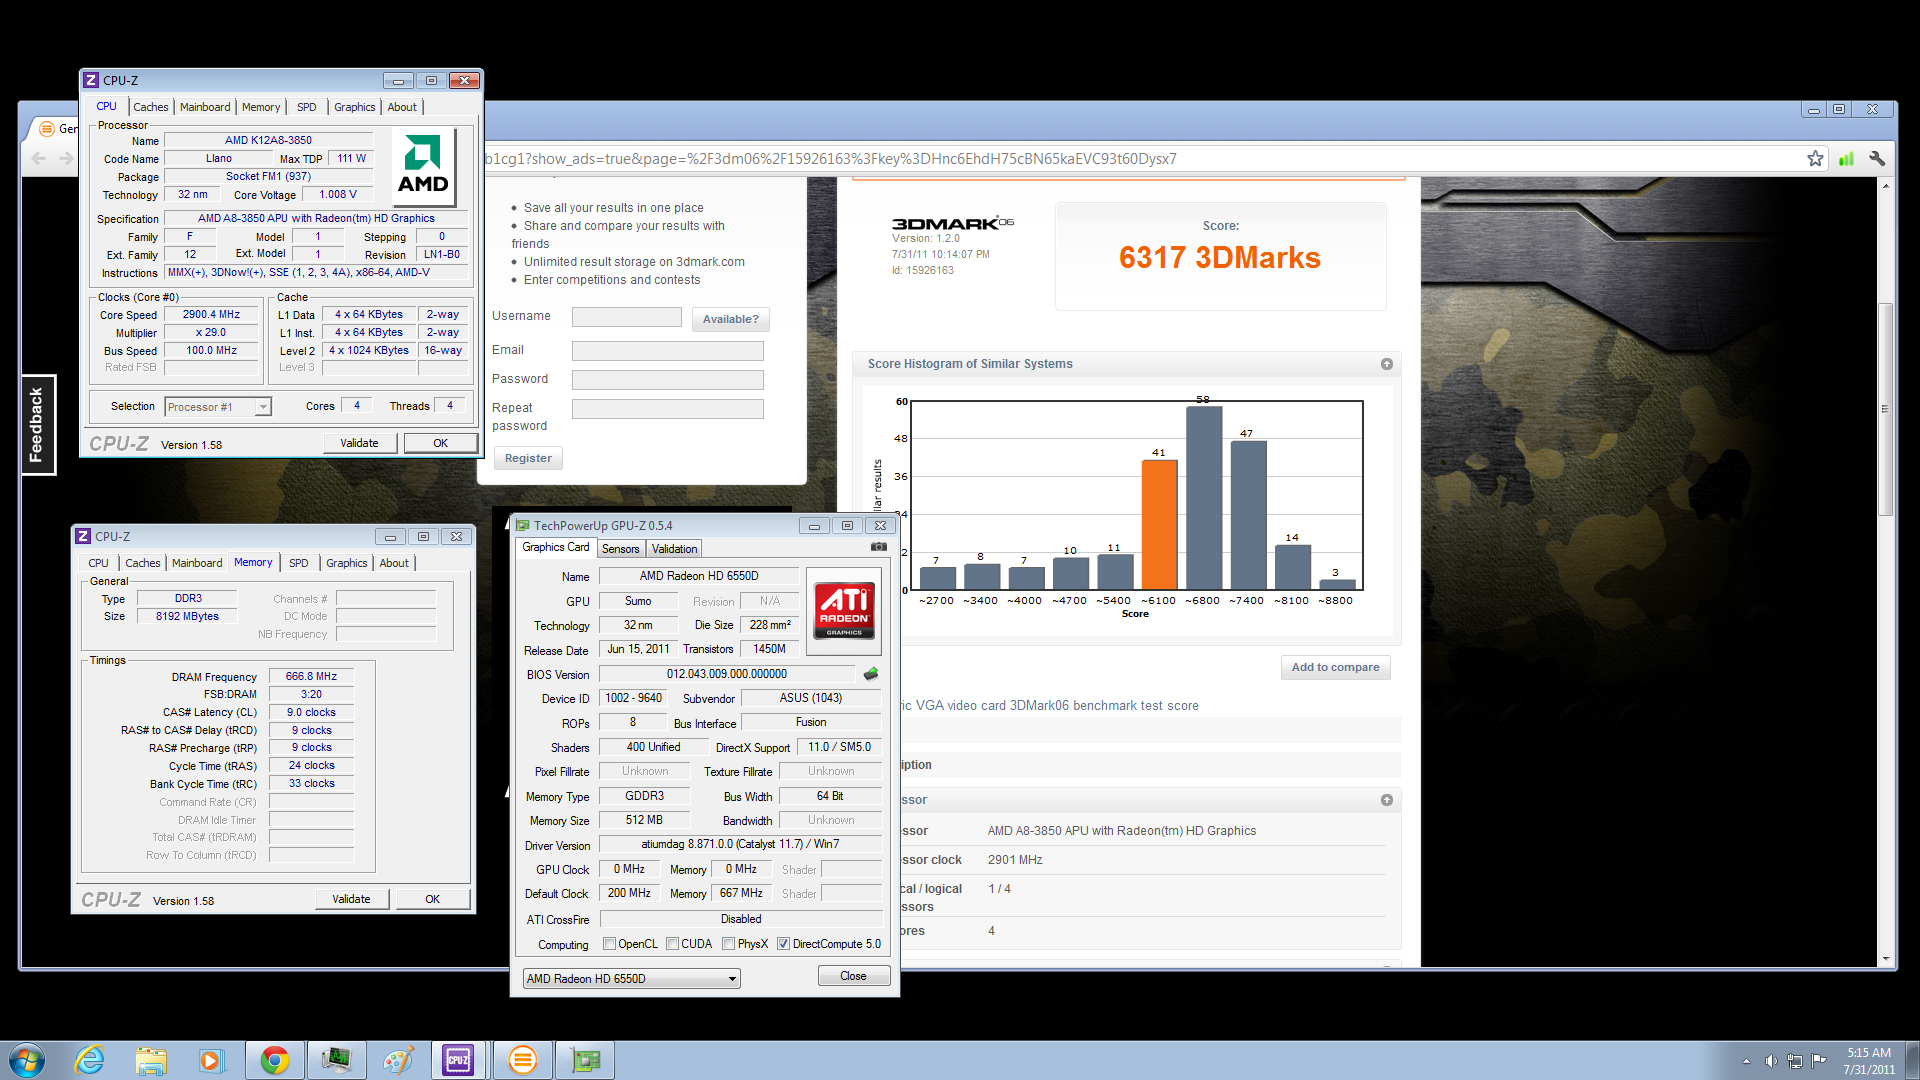Click the Register button
Viewport: 1920px width, 1080px height.
tap(528, 458)
